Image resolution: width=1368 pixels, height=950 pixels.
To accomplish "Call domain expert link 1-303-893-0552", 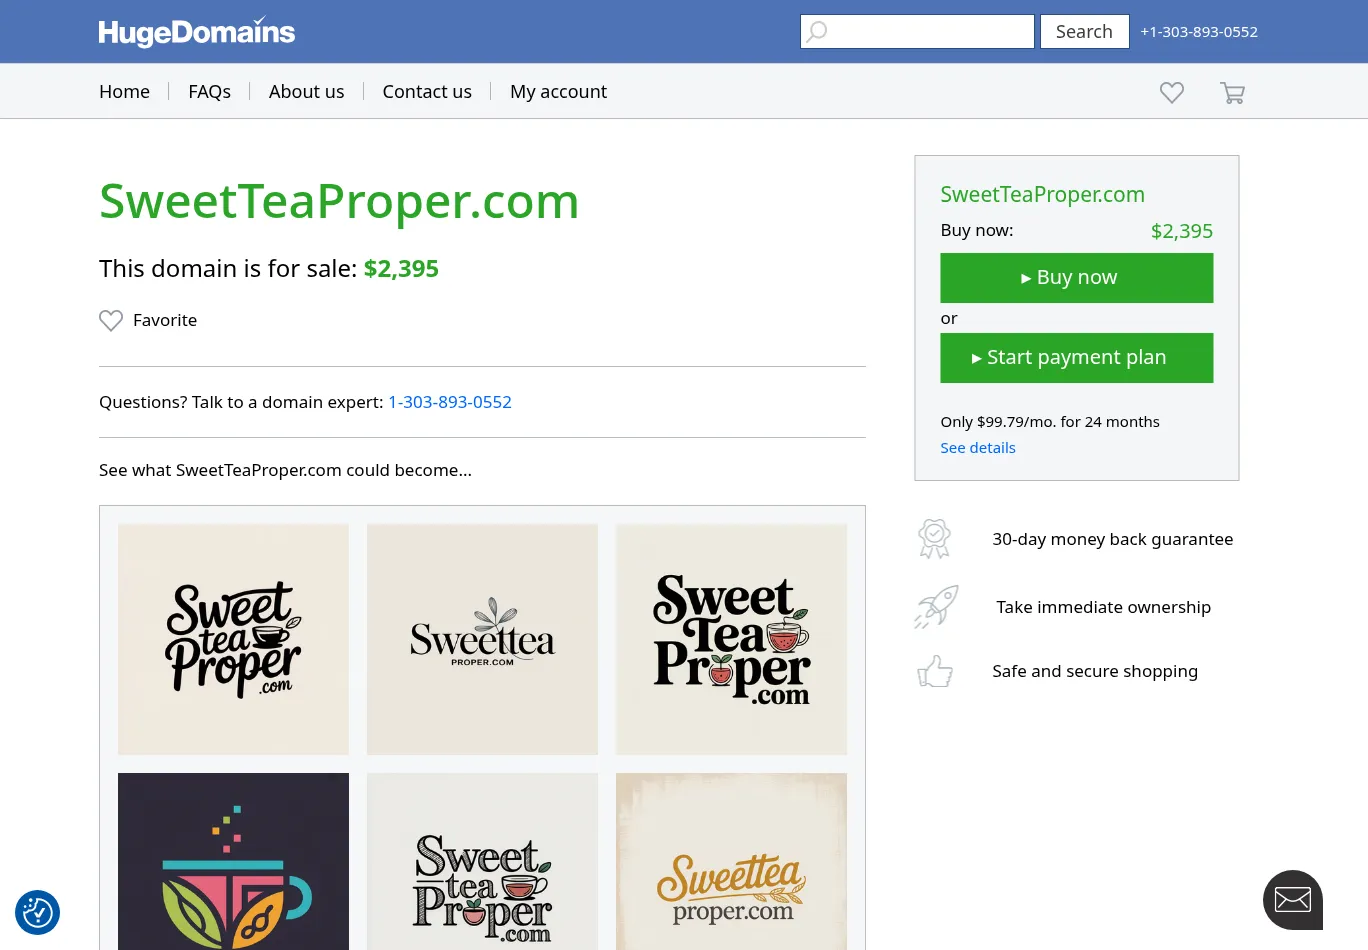I will pyautogui.click(x=450, y=402).
